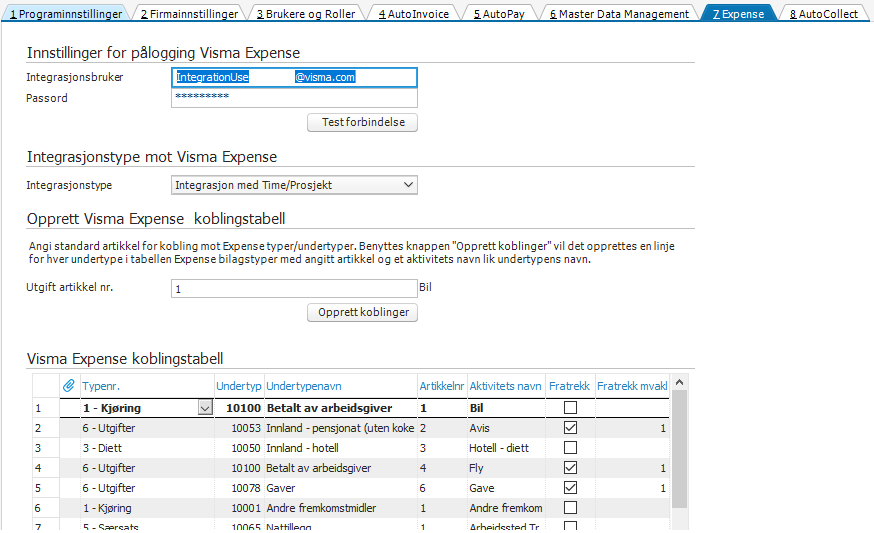Image resolution: width=874 pixels, height=533 pixels.
Task: Uncheck Fratrekk for Fly row
Action: (570, 468)
